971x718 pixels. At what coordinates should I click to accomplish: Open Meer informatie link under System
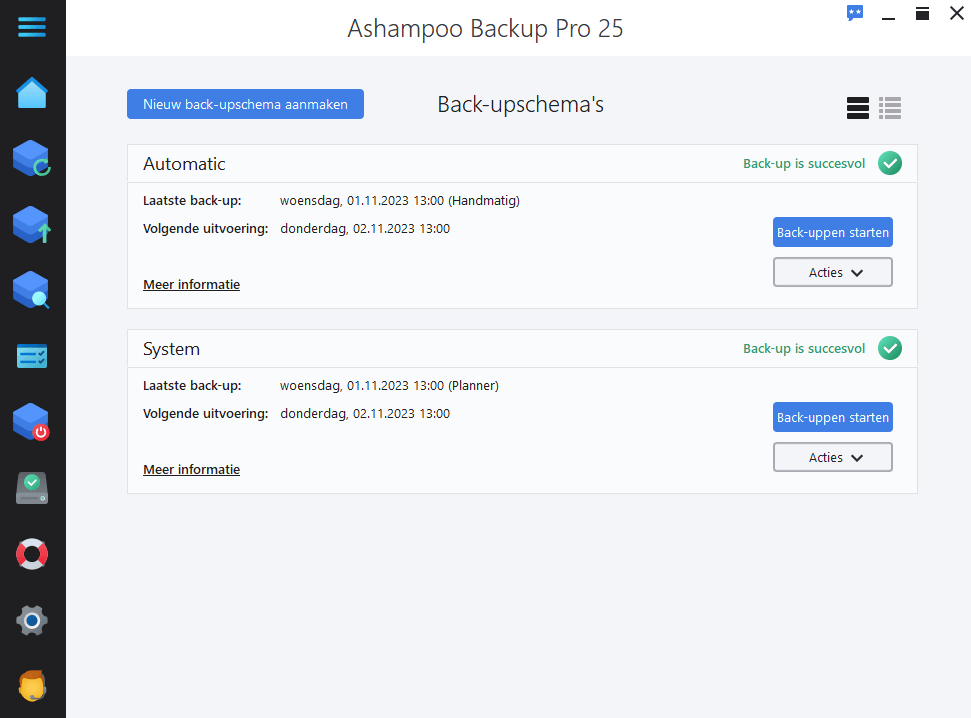tap(191, 470)
